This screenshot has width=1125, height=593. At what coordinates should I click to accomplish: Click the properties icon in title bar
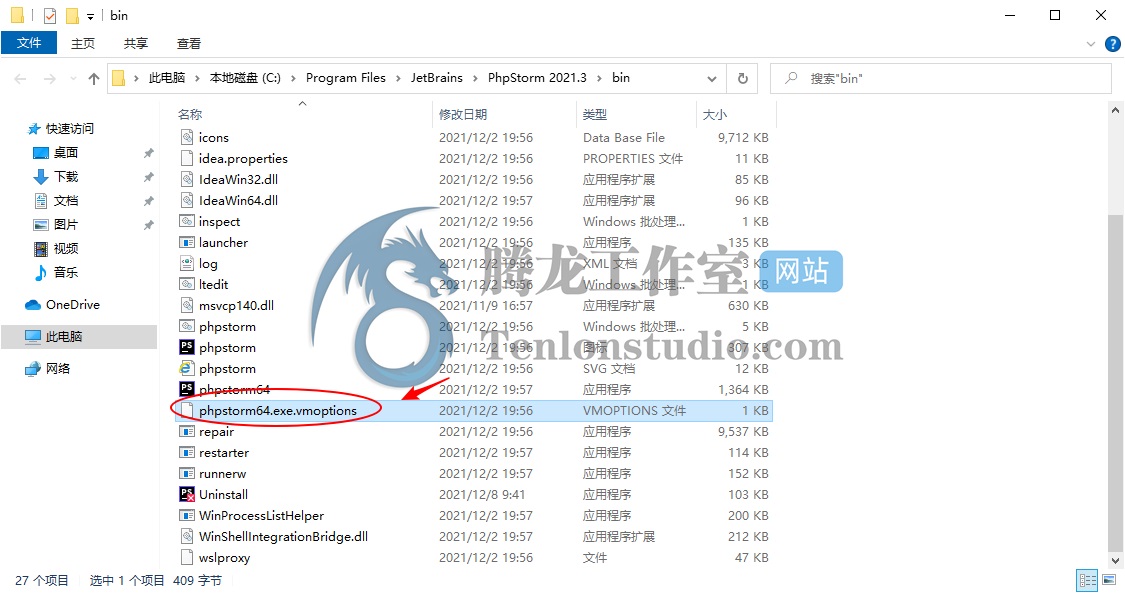(x=50, y=15)
